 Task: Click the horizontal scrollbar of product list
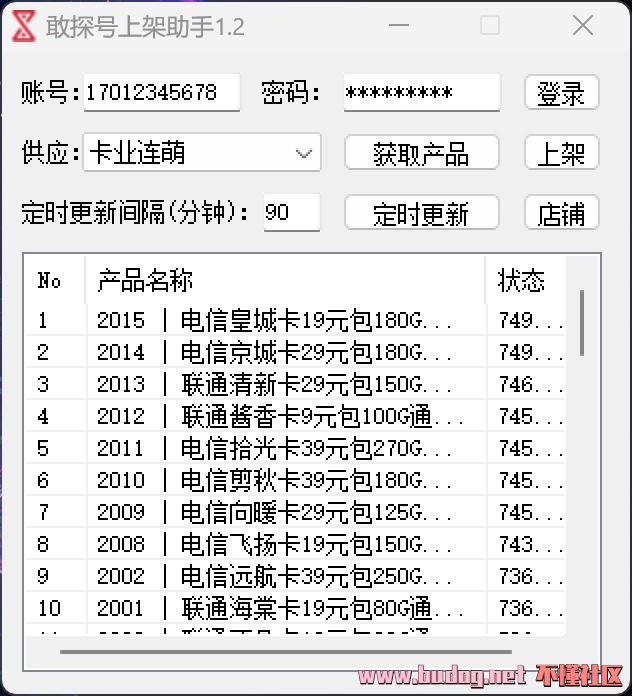286,652
